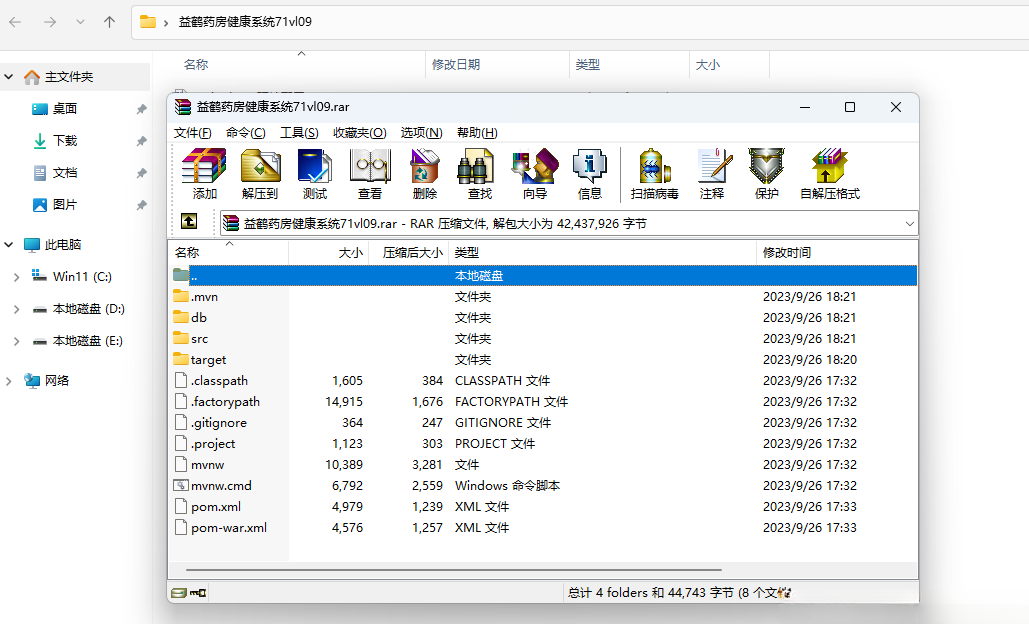Image resolution: width=1029 pixels, height=624 pixels.
Task: Open the View (查看) toolbar icon
Action: [x=370, y=173]
